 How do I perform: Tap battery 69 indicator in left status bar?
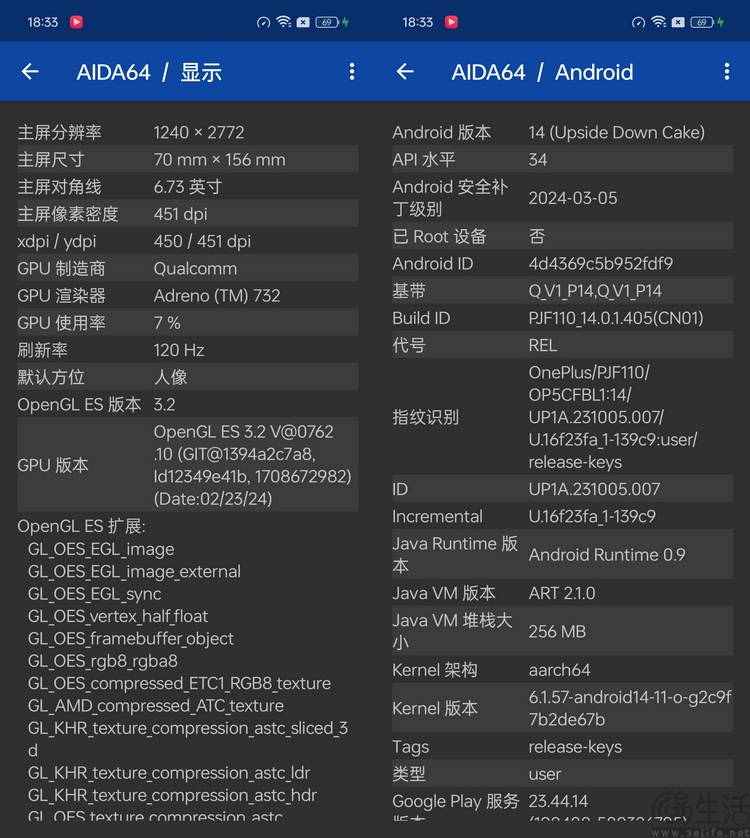point(328,22)
